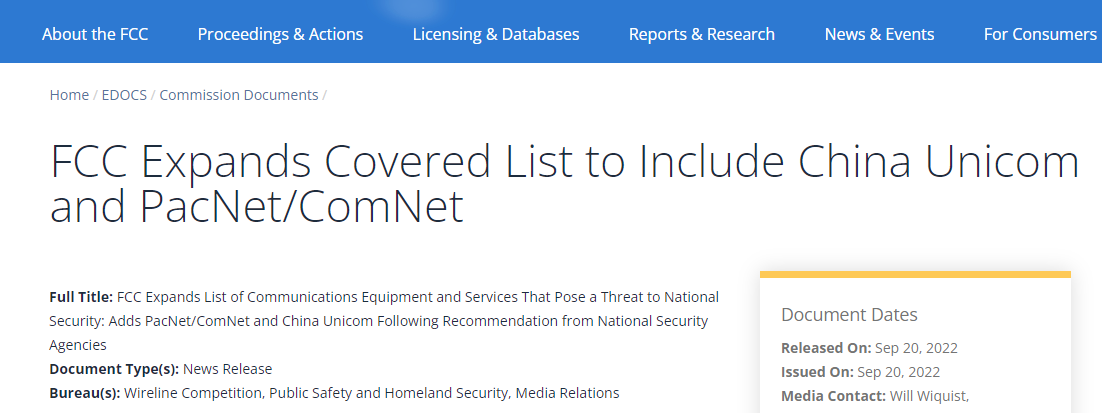This screenshot has width=1102, height=413.
Task: Click the Media Relations bureau text
Action: click(567, 393)
